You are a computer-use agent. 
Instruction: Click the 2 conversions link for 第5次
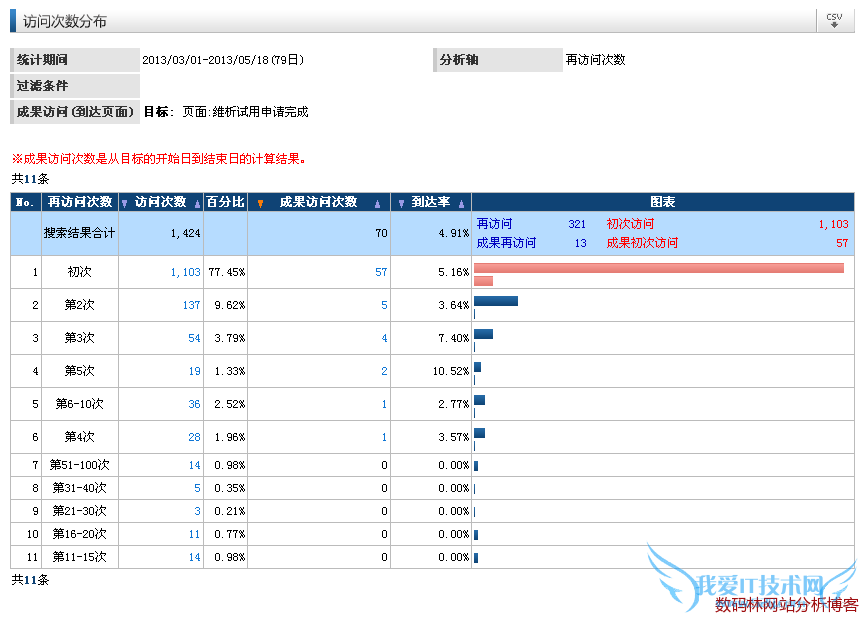(x=384, y=371)
